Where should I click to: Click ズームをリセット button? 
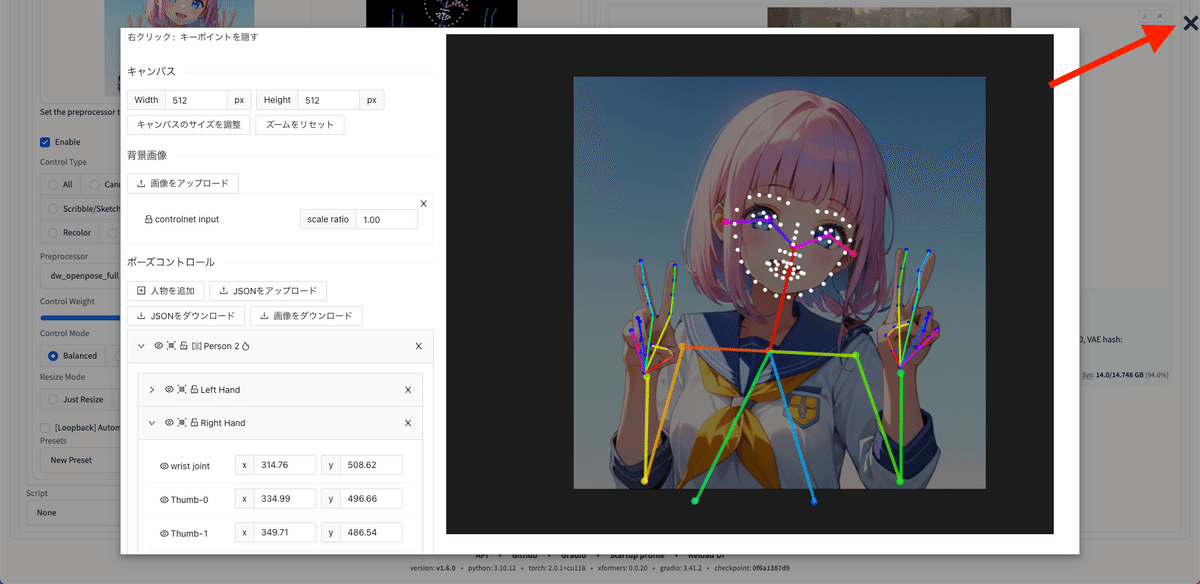coord(300,125)
